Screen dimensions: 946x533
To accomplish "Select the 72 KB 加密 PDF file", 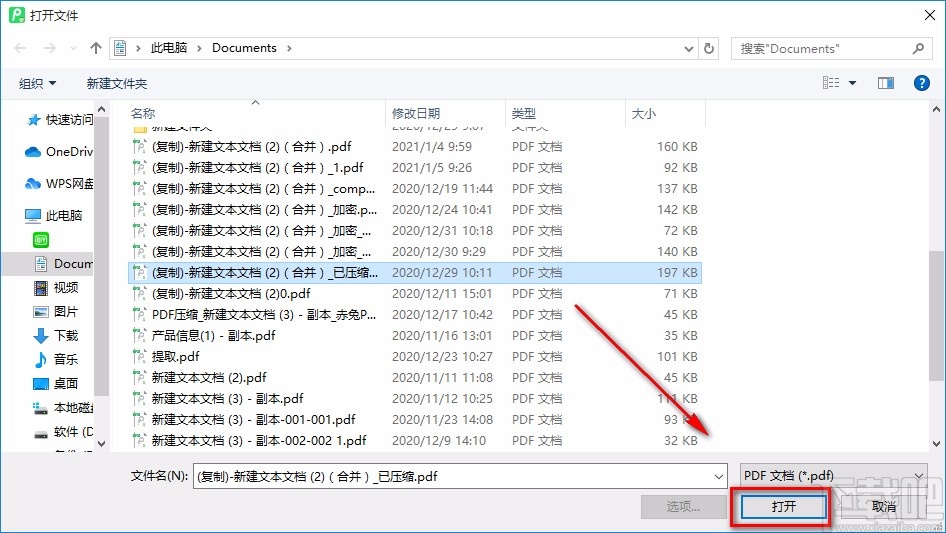I will click(415, 231).
